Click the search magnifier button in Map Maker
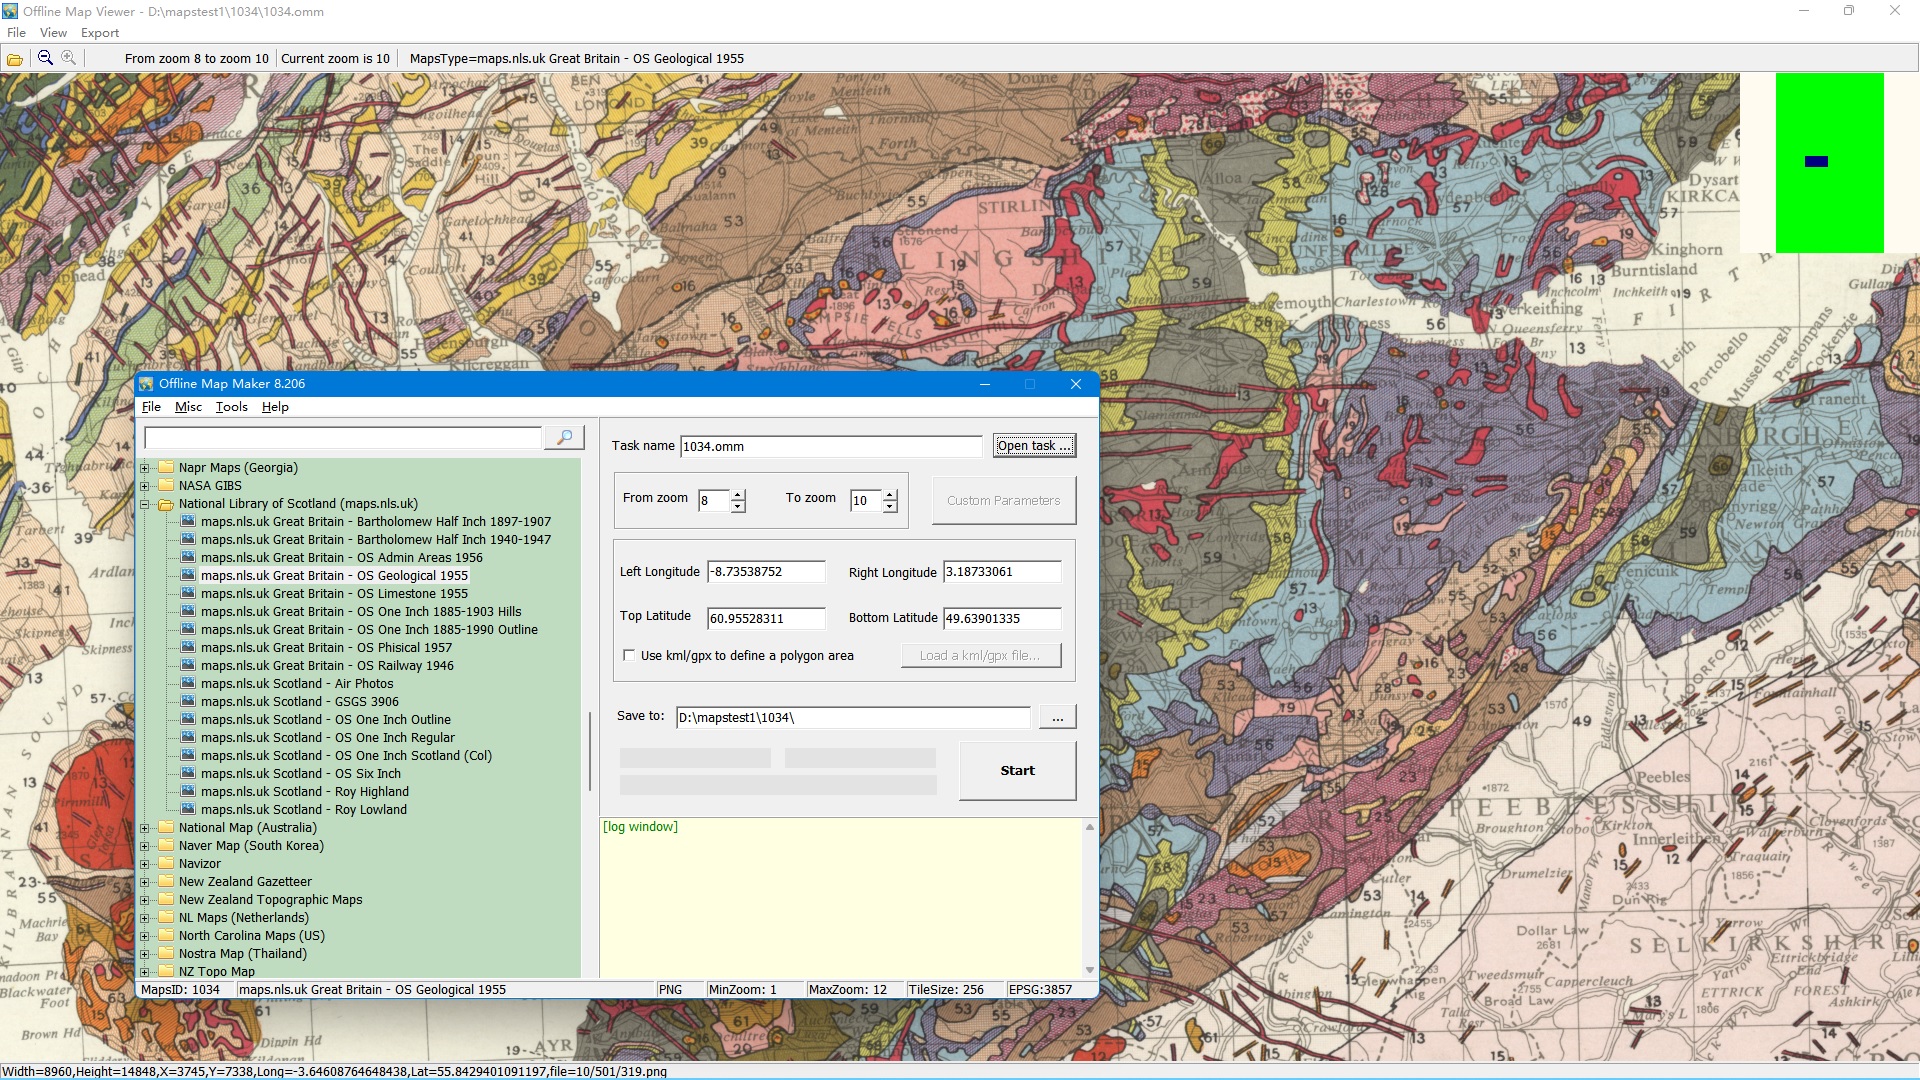This screenshot has width=1920, height=1080. click(564, 438)
